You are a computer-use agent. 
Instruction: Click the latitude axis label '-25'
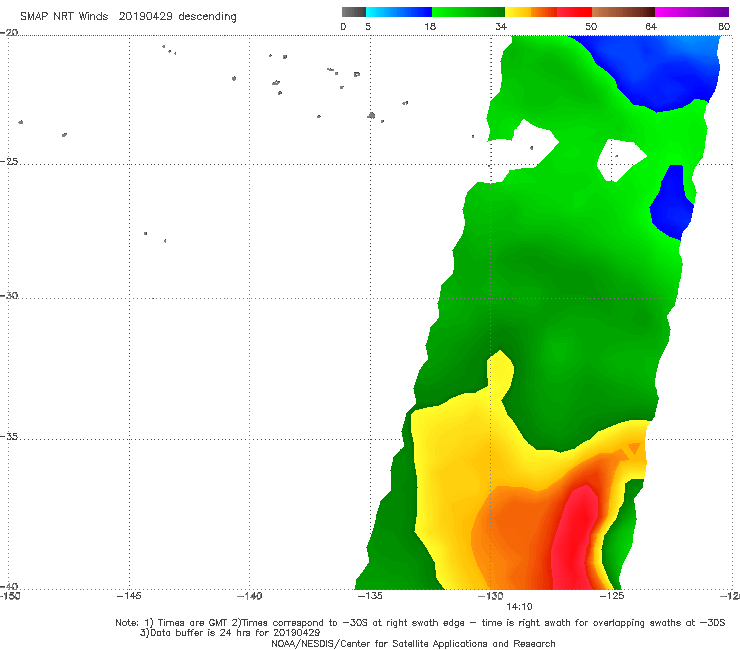click(x=9, y=161)
